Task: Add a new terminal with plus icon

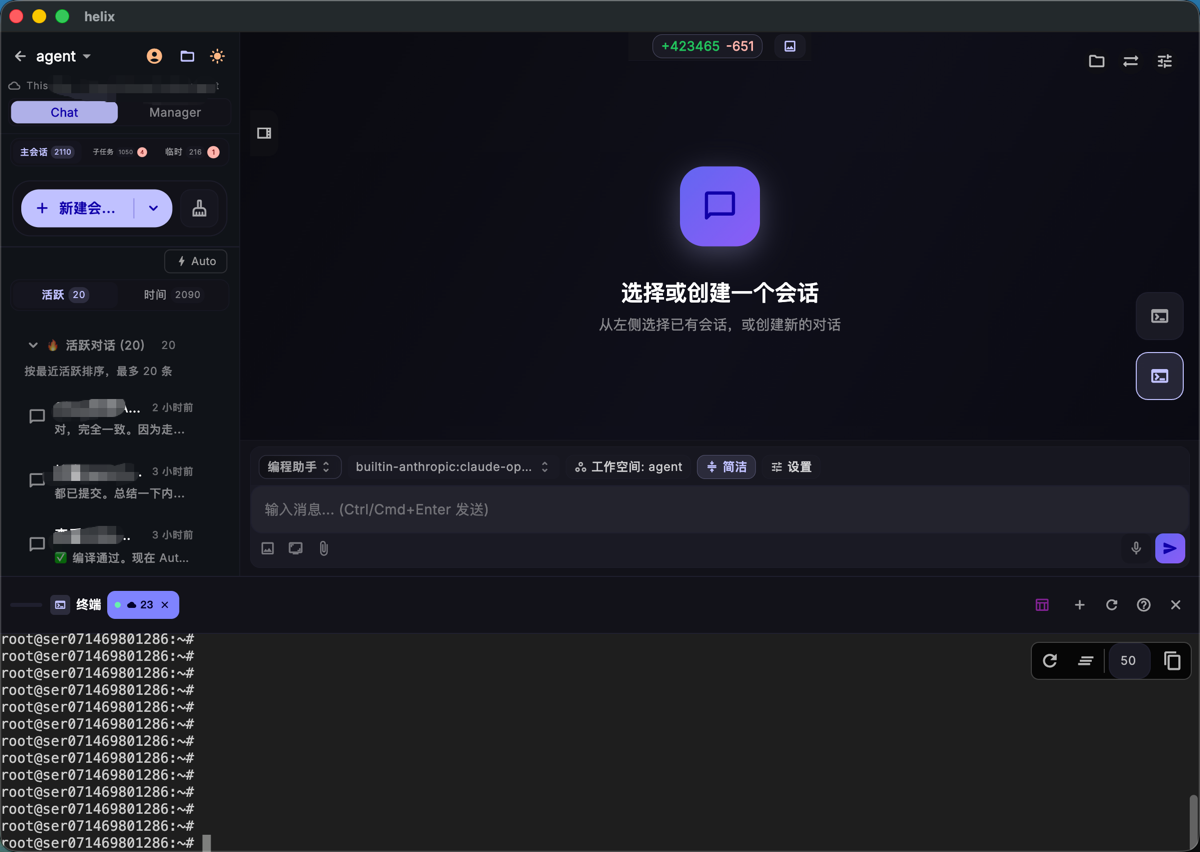Action: [x=1079, y=605]
